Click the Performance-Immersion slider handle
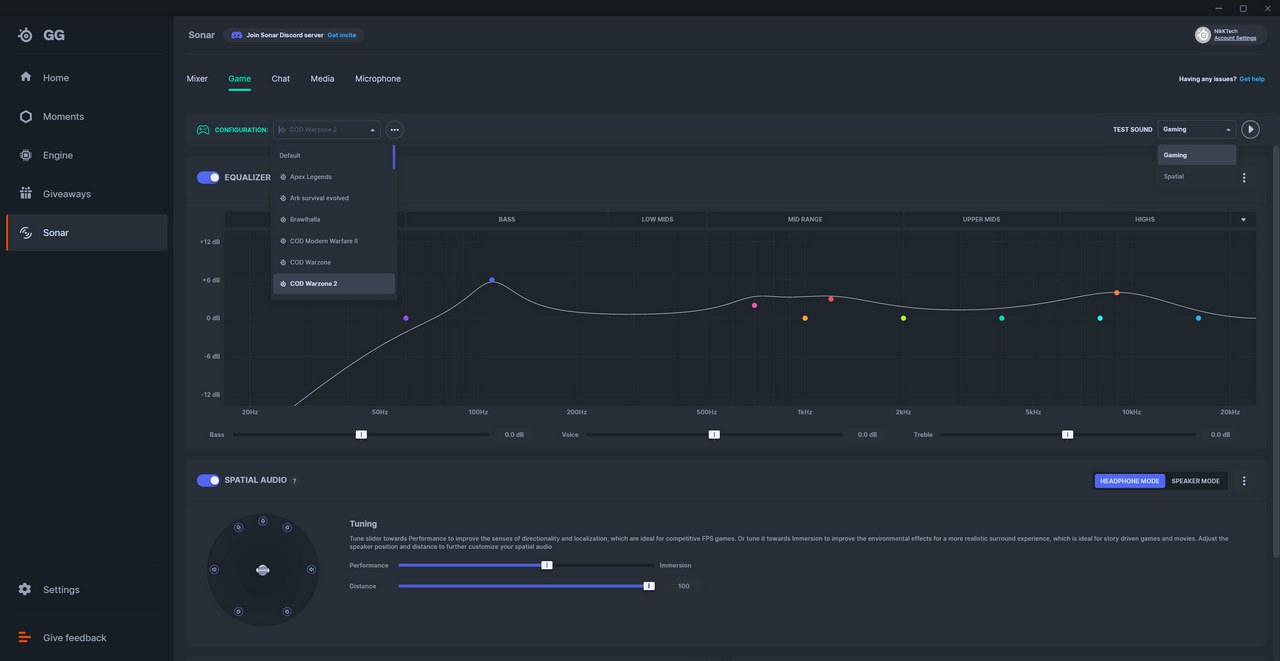This screenshot has height=661, width=1280. pos(547,565)
